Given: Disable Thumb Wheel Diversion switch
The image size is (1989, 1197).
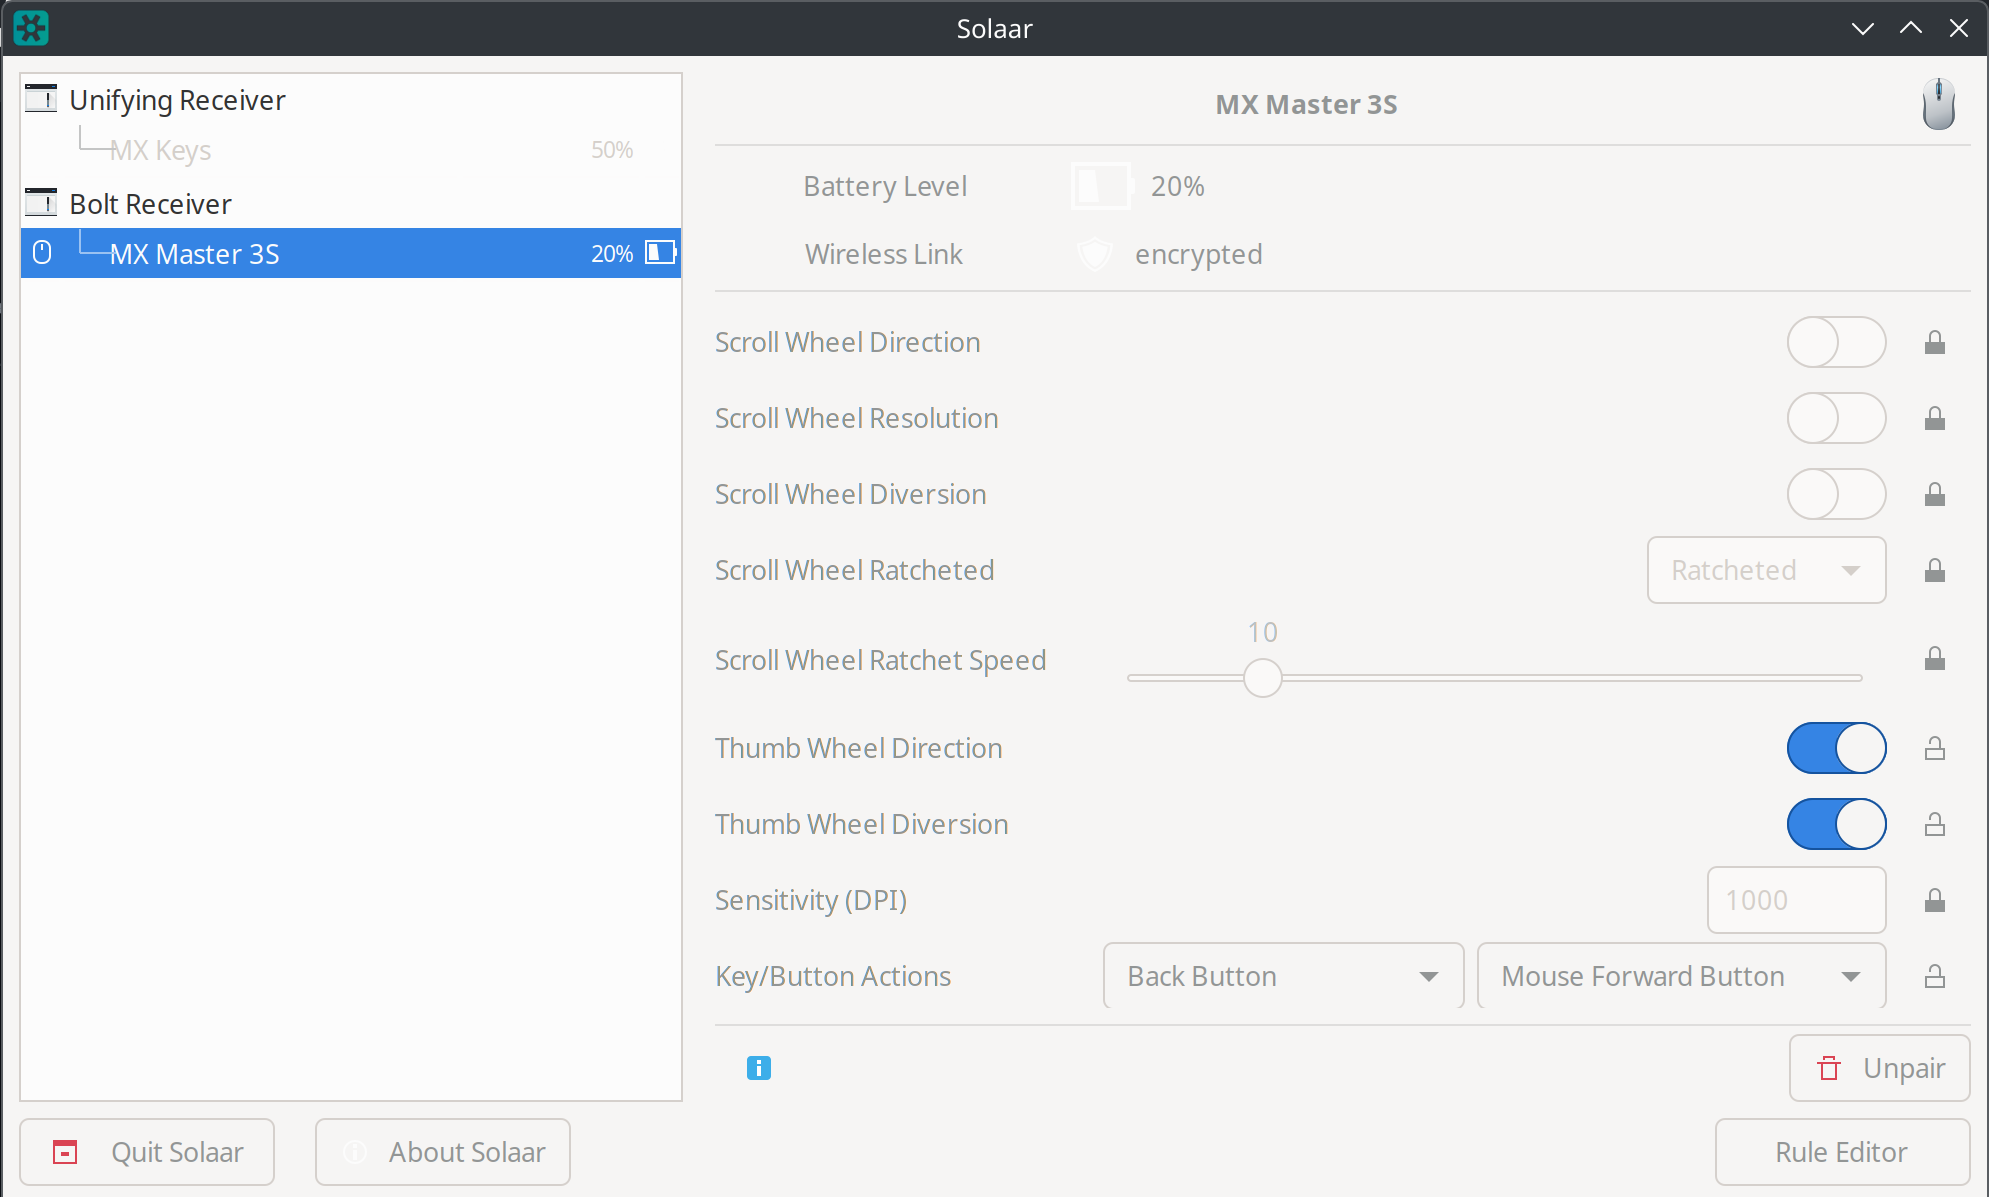Looking at the screenshot, I should pyautogui.click(x=1836, y=824).
